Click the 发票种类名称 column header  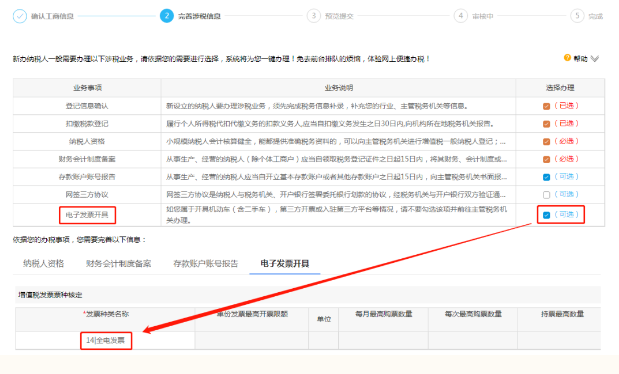pos(106,314)
